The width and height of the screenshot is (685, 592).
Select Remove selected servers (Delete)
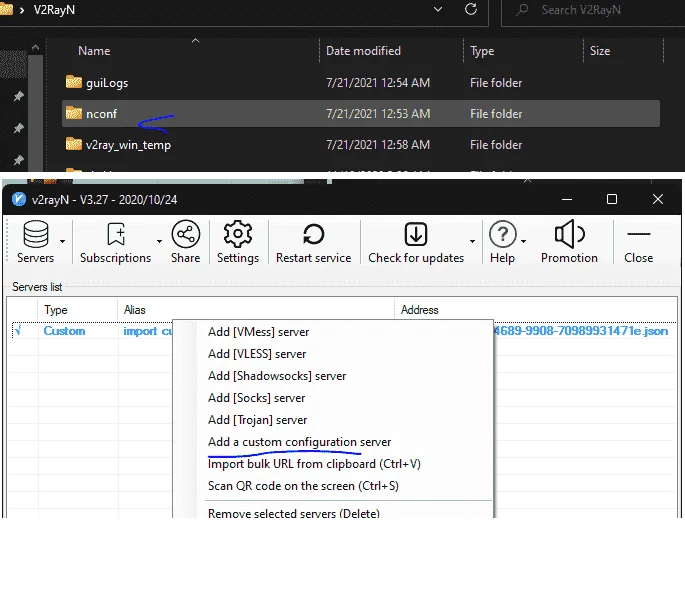(x=294, y=513)
